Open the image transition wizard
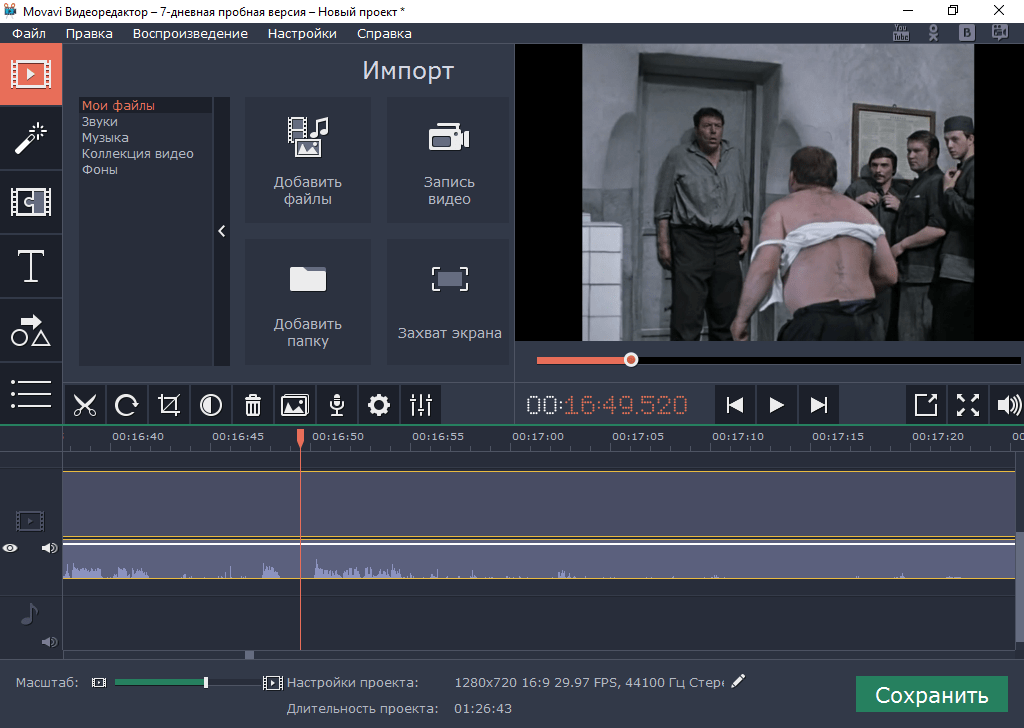Image resolution: width=1024 pixels, height=728 pixels. click(295, 405)
